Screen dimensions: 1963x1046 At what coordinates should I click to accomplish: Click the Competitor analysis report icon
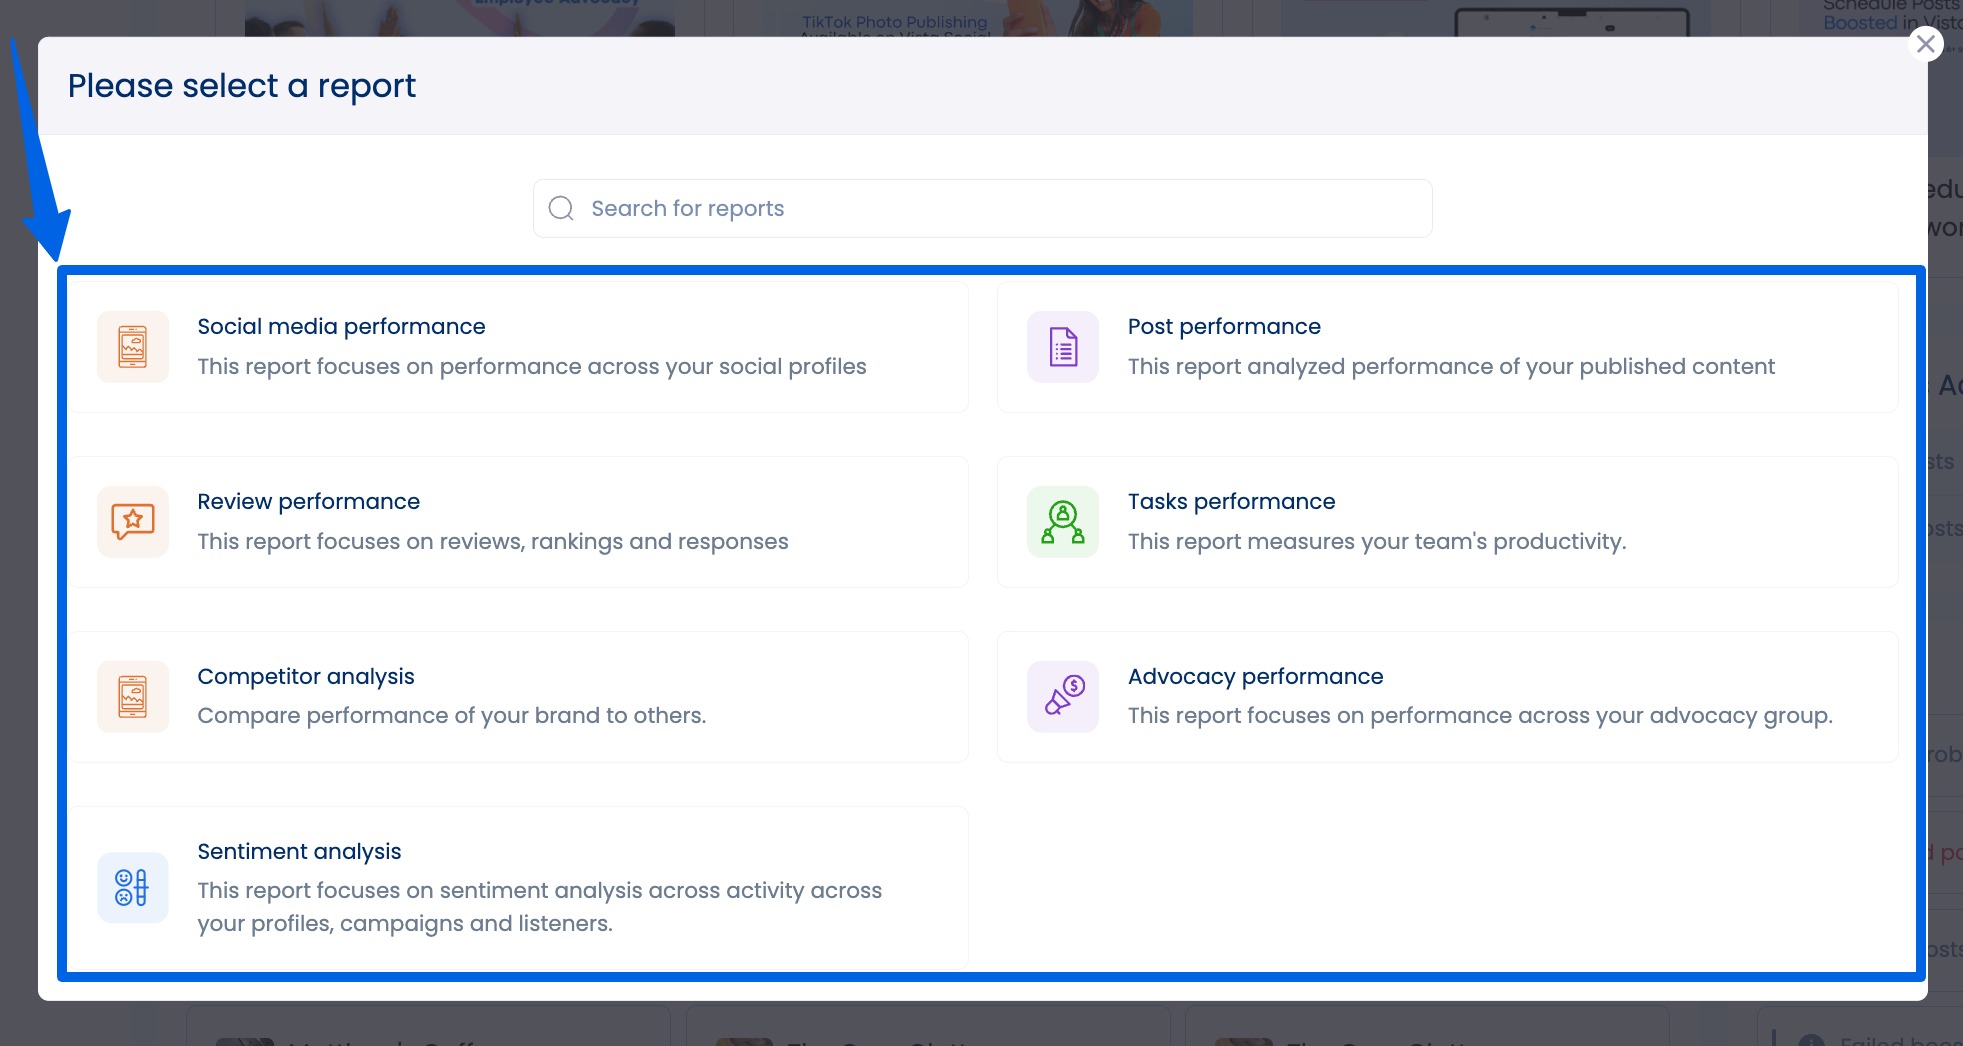click(x=133, y=697)
